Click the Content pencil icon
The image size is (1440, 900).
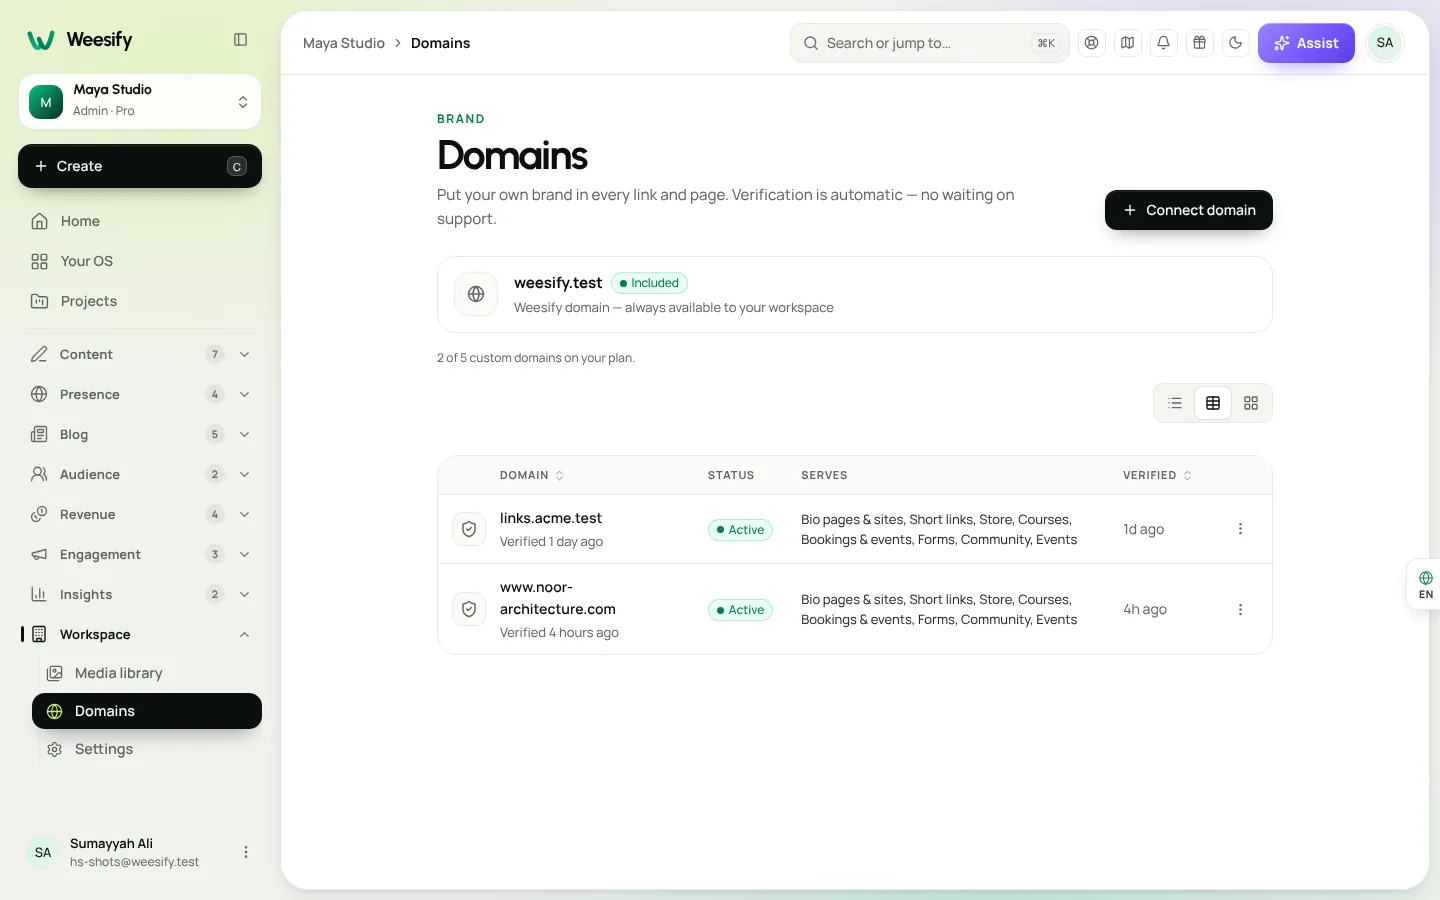(x=39, y=354)
